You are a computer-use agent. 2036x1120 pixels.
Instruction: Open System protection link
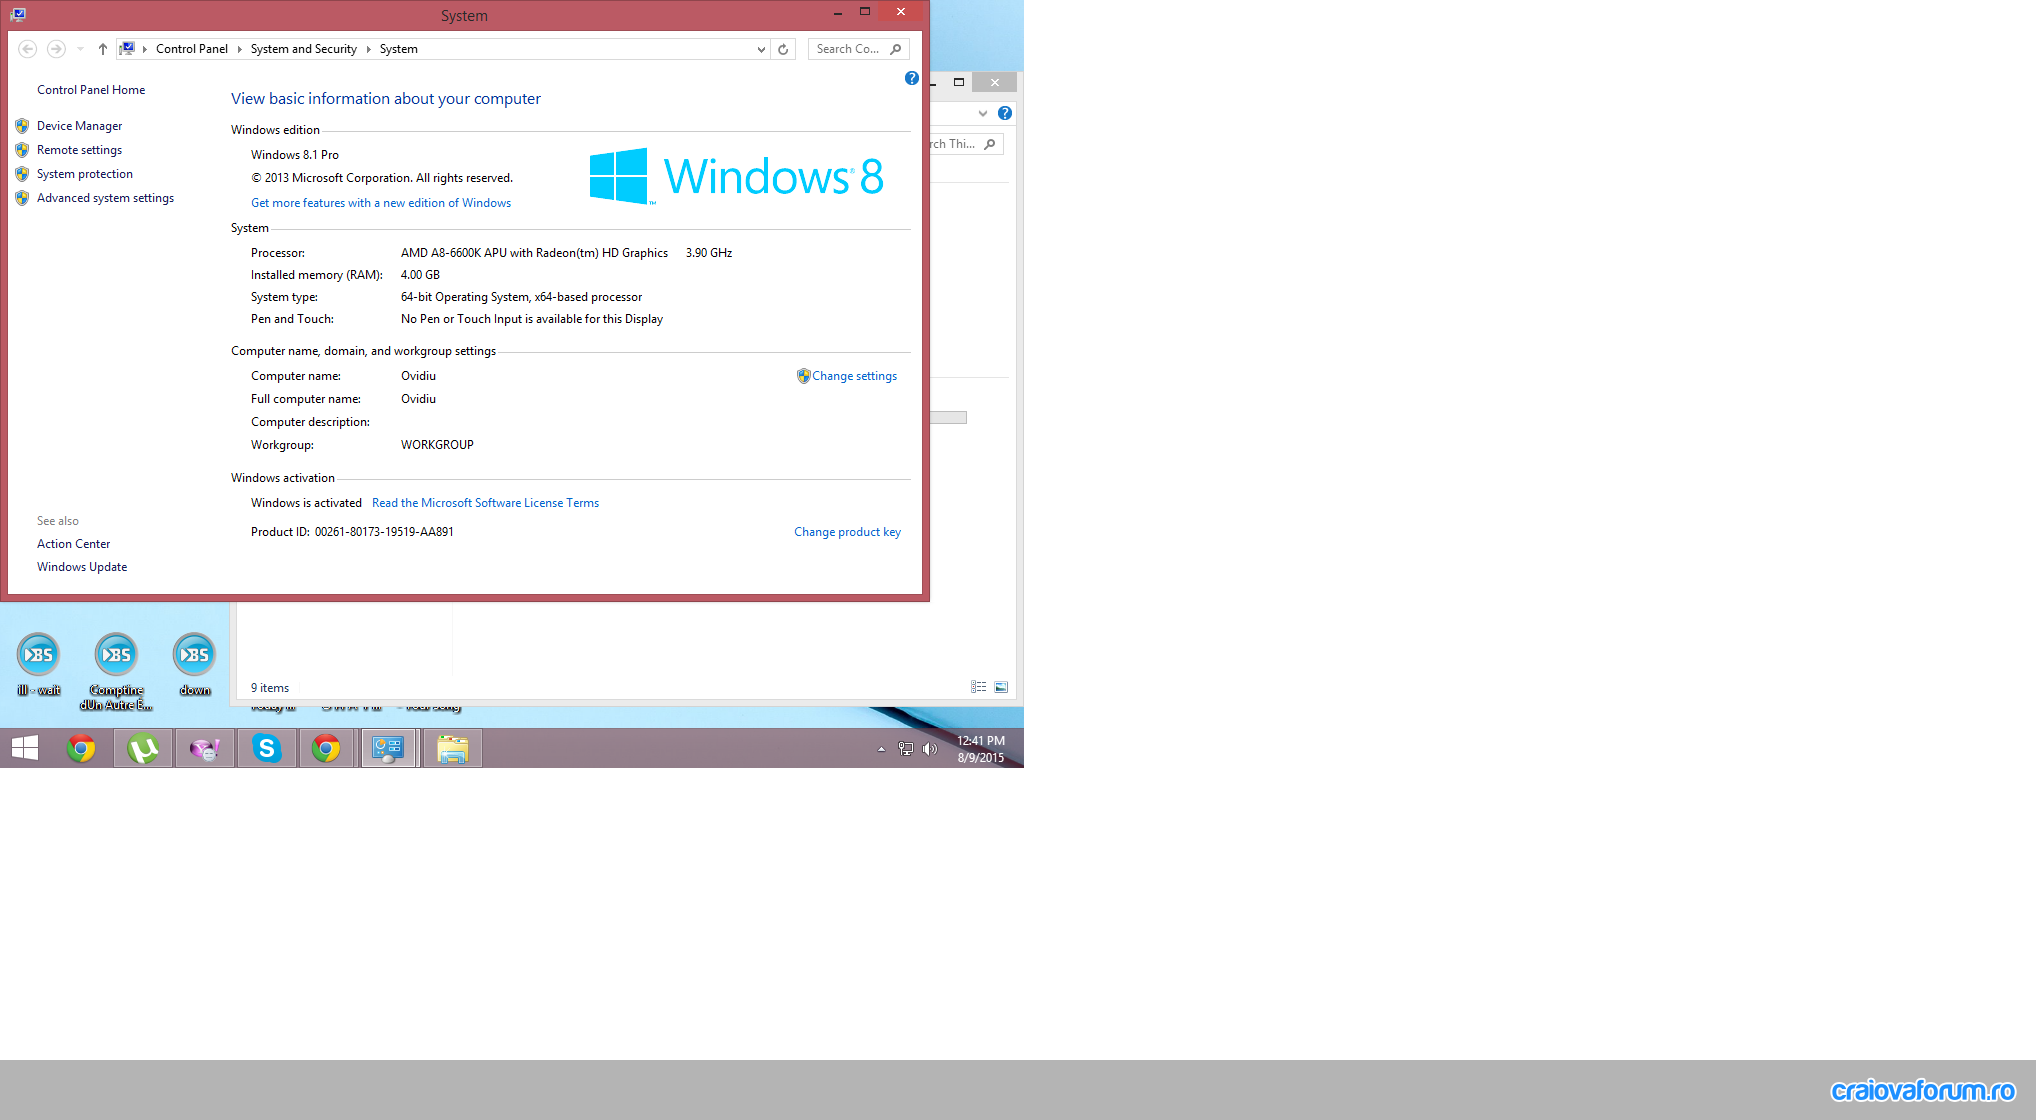84,174
